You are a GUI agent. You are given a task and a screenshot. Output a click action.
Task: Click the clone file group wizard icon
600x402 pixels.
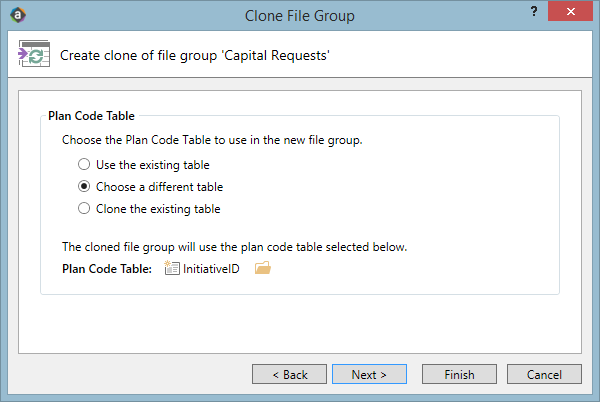click(34, 54)
